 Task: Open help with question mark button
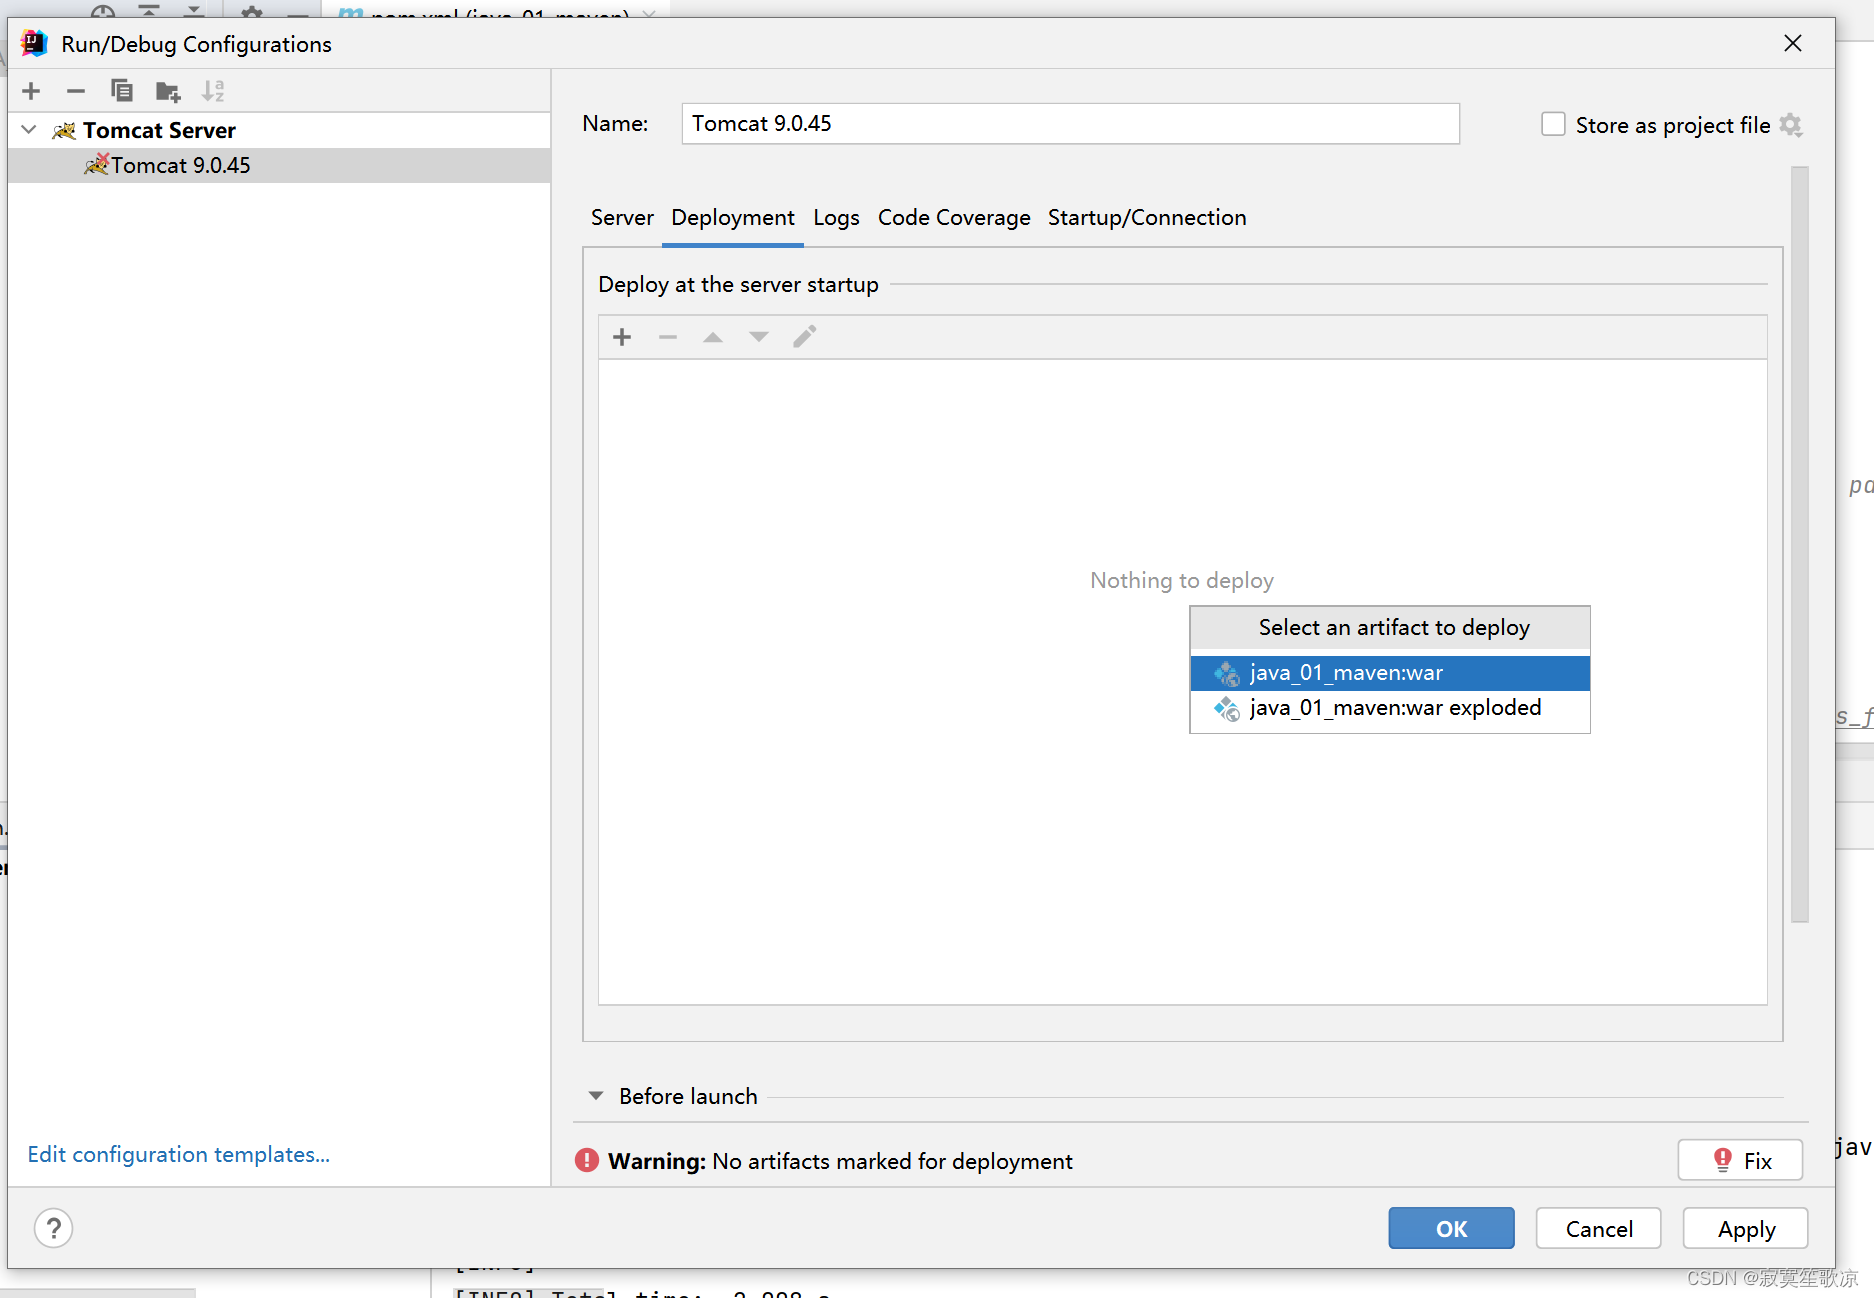[54, 1228]
